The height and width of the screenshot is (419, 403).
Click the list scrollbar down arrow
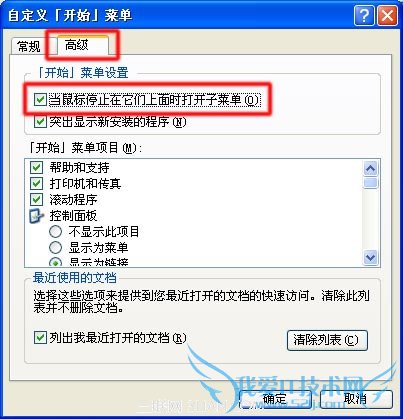pyautogui.click(x=370, y=257)
